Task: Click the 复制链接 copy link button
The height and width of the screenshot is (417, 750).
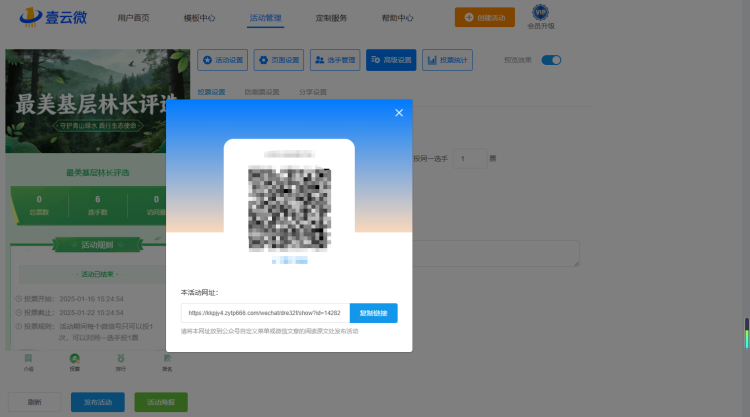Action: pyautogui.click(x=374, y=313)
